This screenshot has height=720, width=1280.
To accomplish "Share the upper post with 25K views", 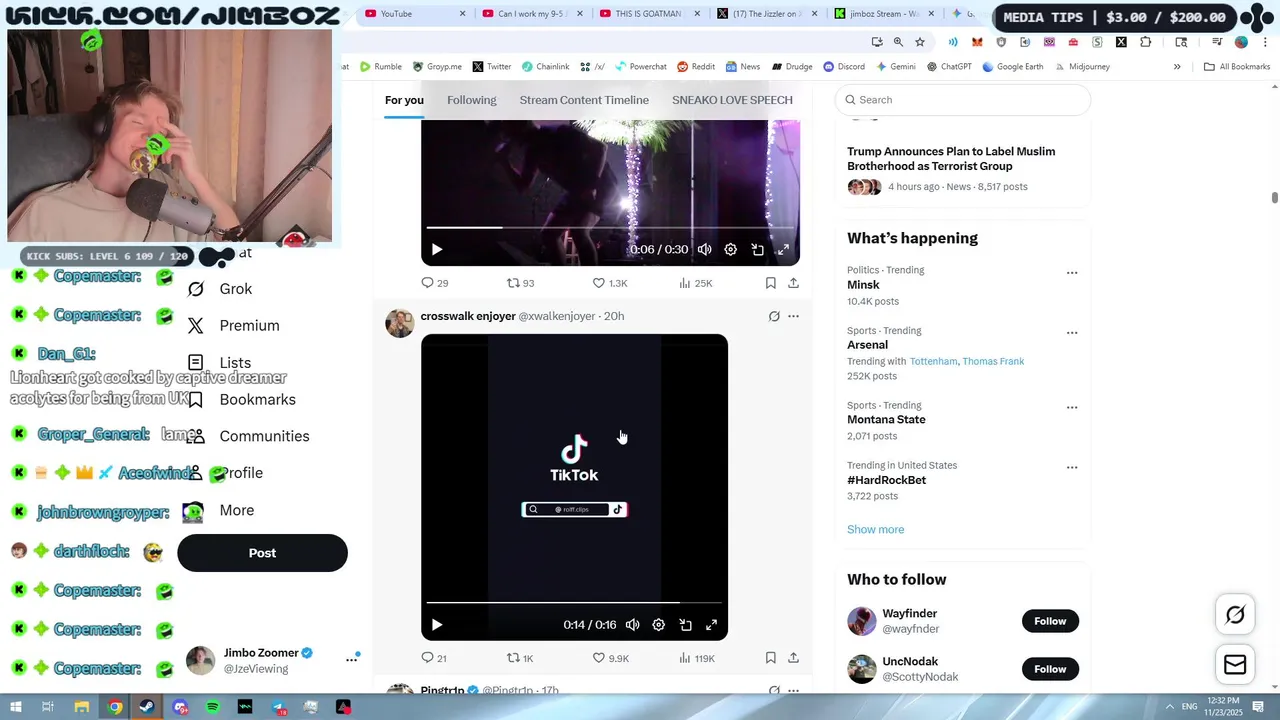I will click(793, 283).
